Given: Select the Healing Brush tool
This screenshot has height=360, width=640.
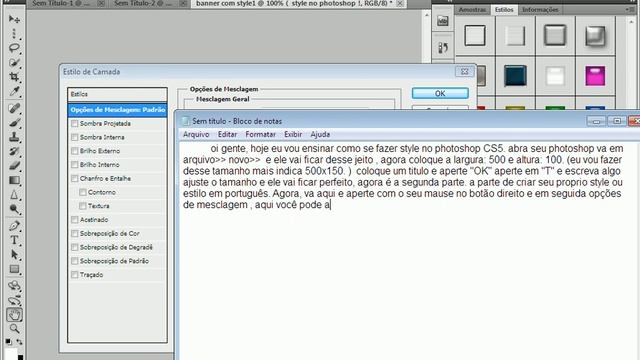Looking at the screenshot, I should click(14, 108).
